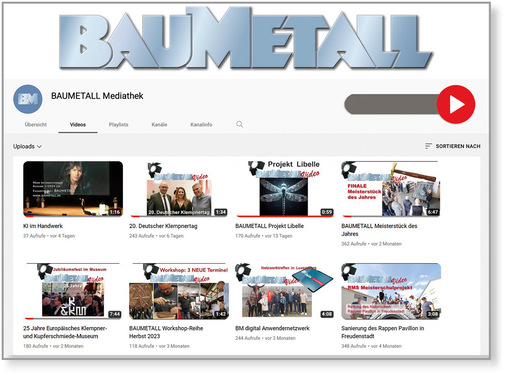Switch to the Übersicht tab
This screenshot has width=506, height=375.
36,124
